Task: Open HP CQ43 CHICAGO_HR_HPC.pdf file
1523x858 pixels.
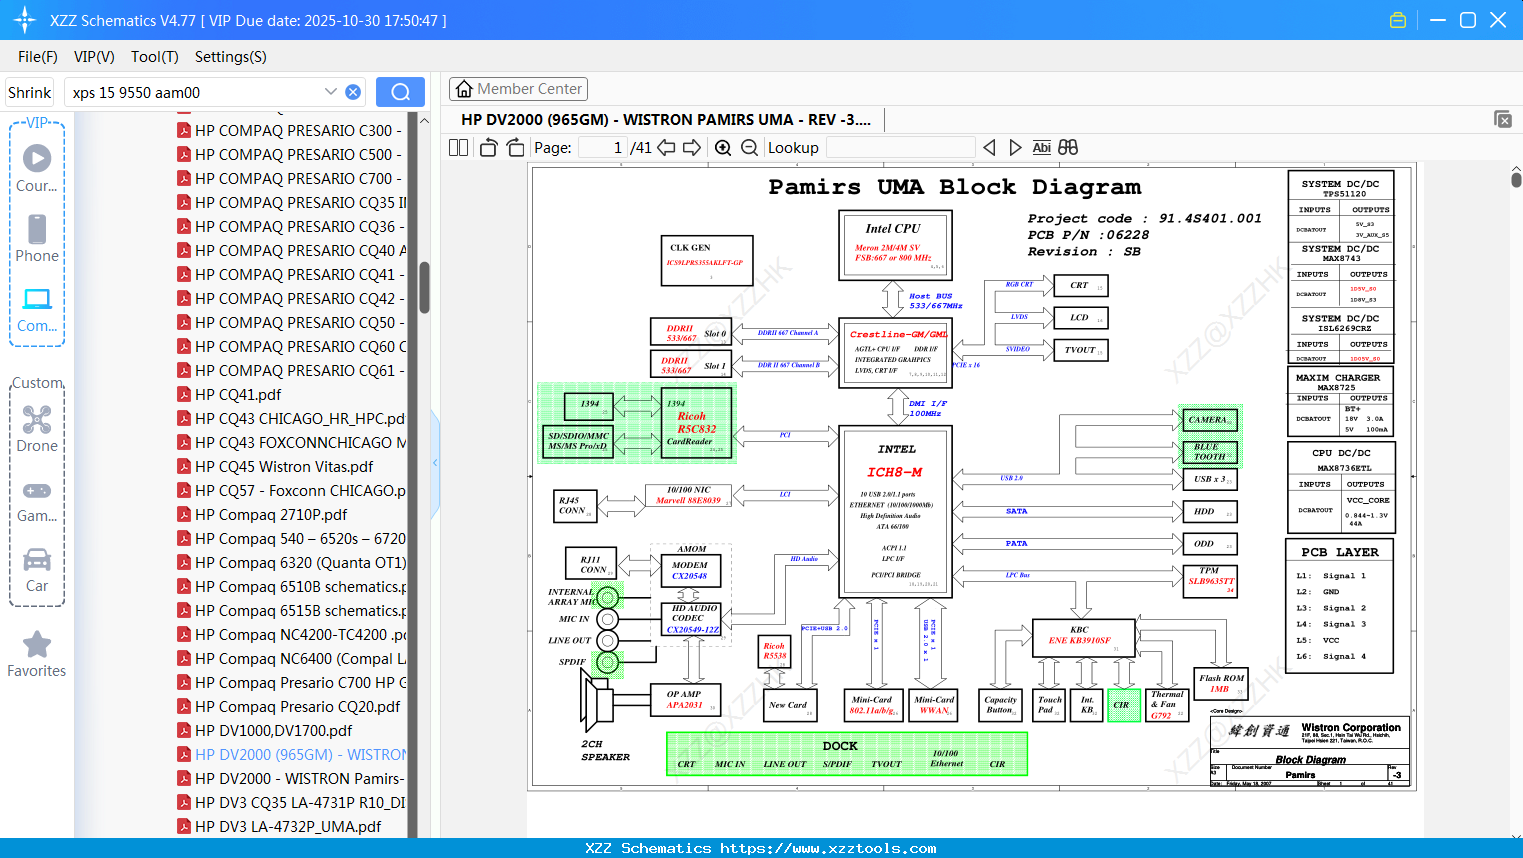Action: (291, 418)
